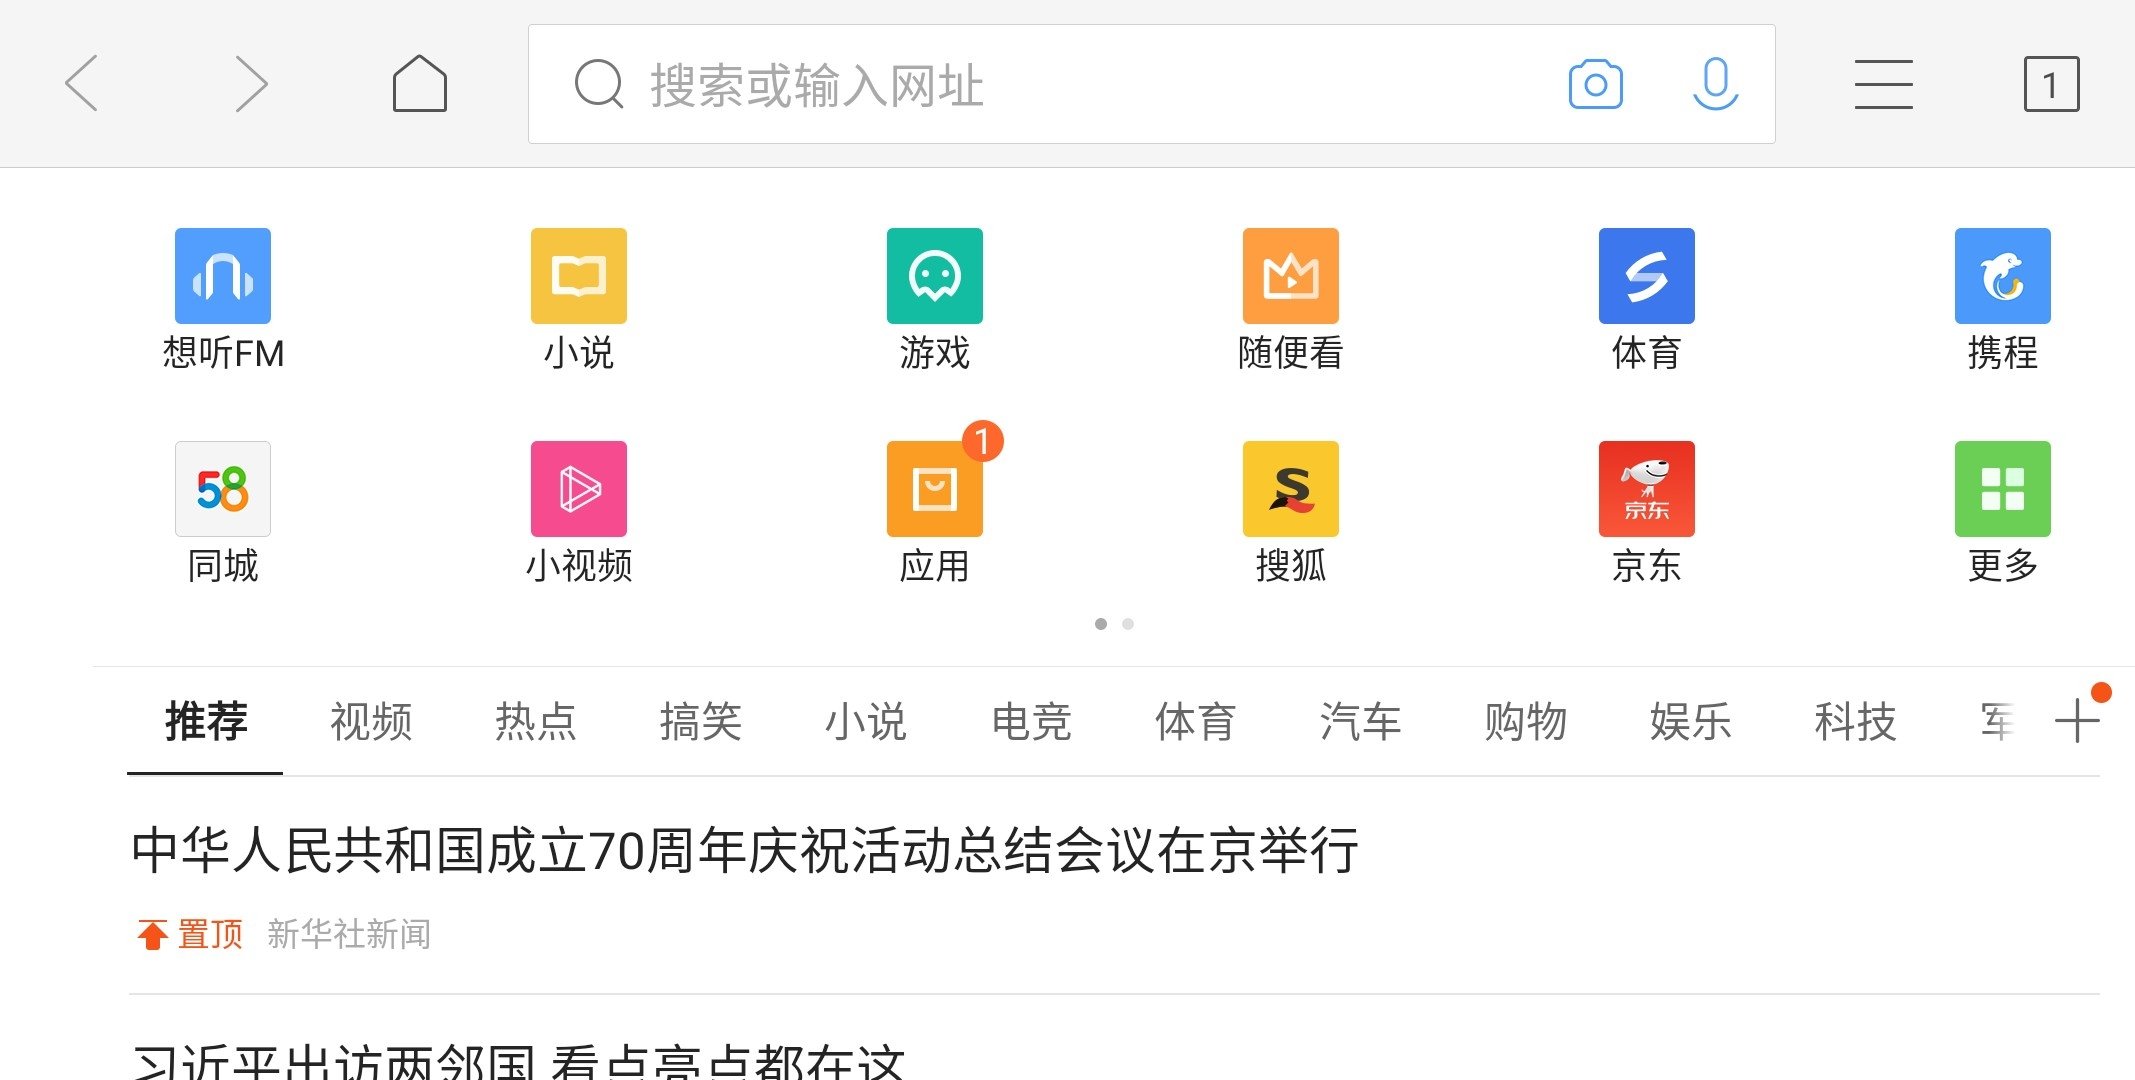Open the 携程 shortcut
Image resolution: width=2135 pixels, height=1080 pixels.
(2003, 299)
